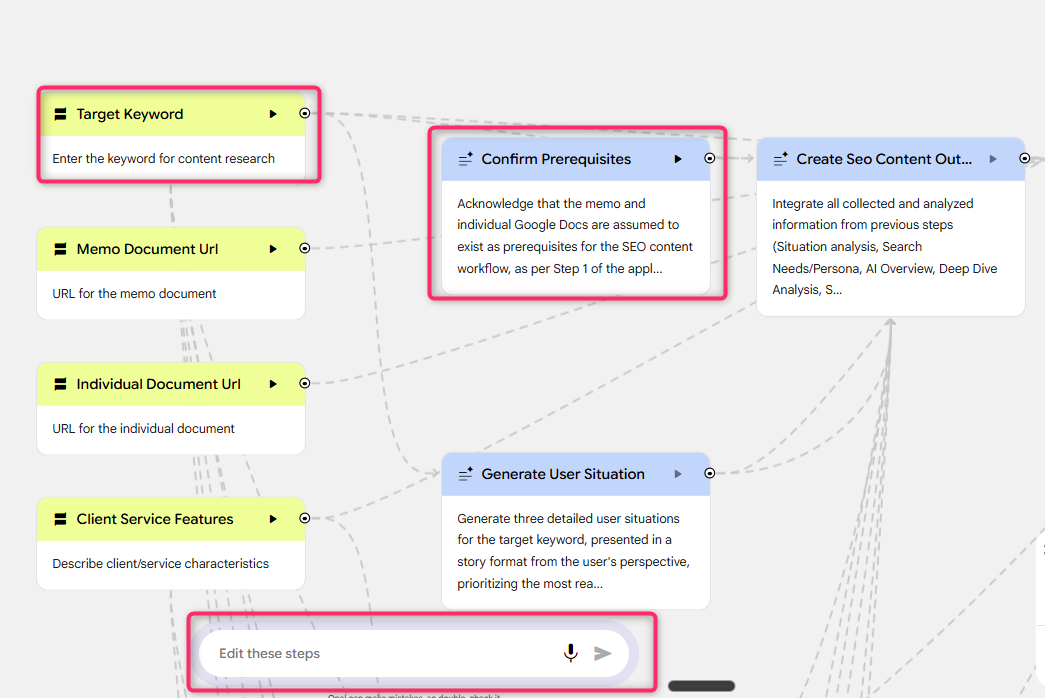Click the microphone icon in edit box
The image size is (1045, 698).
570,653
